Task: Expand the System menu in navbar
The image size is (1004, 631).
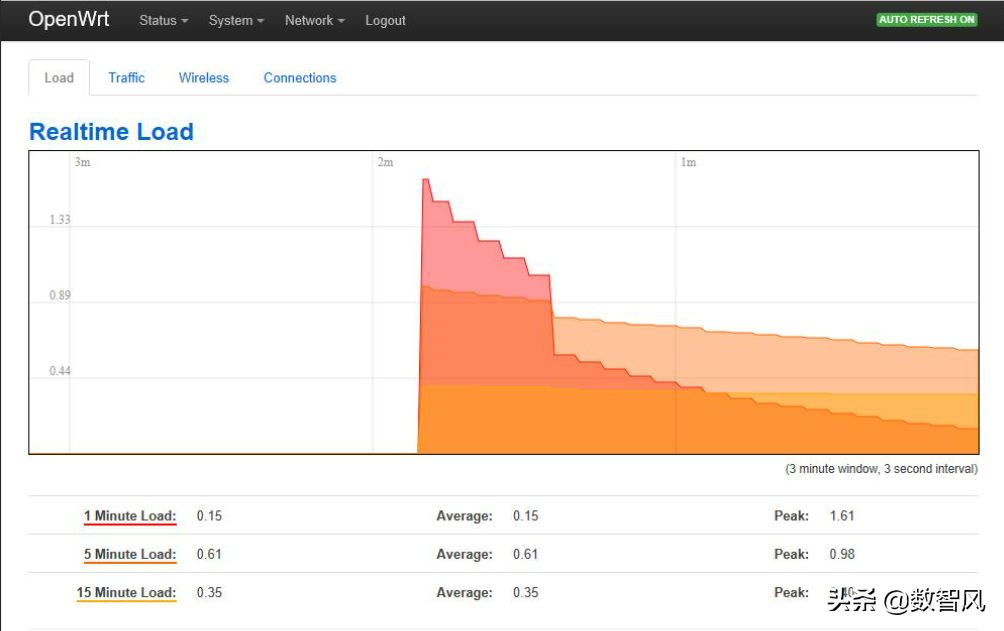Action: tap(236, 20)
